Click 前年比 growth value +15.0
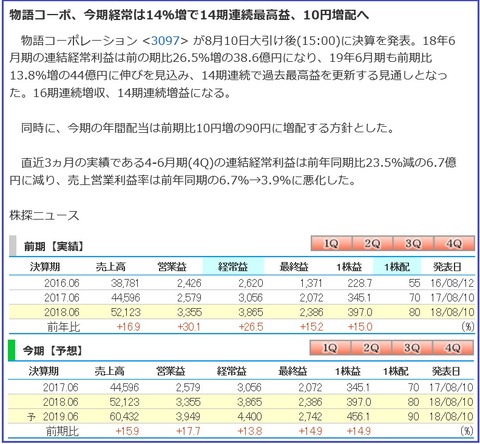This screenshot has height=444, width=480. [x=360, y=327]
